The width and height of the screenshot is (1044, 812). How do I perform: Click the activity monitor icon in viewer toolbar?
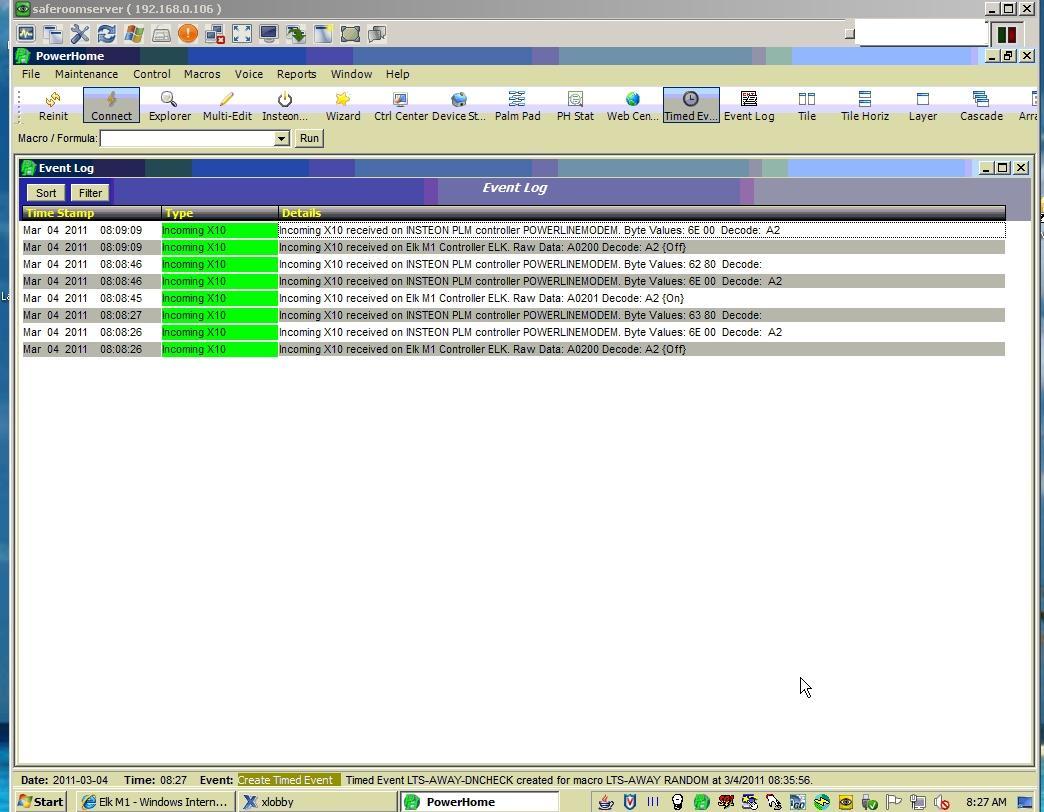26,33
